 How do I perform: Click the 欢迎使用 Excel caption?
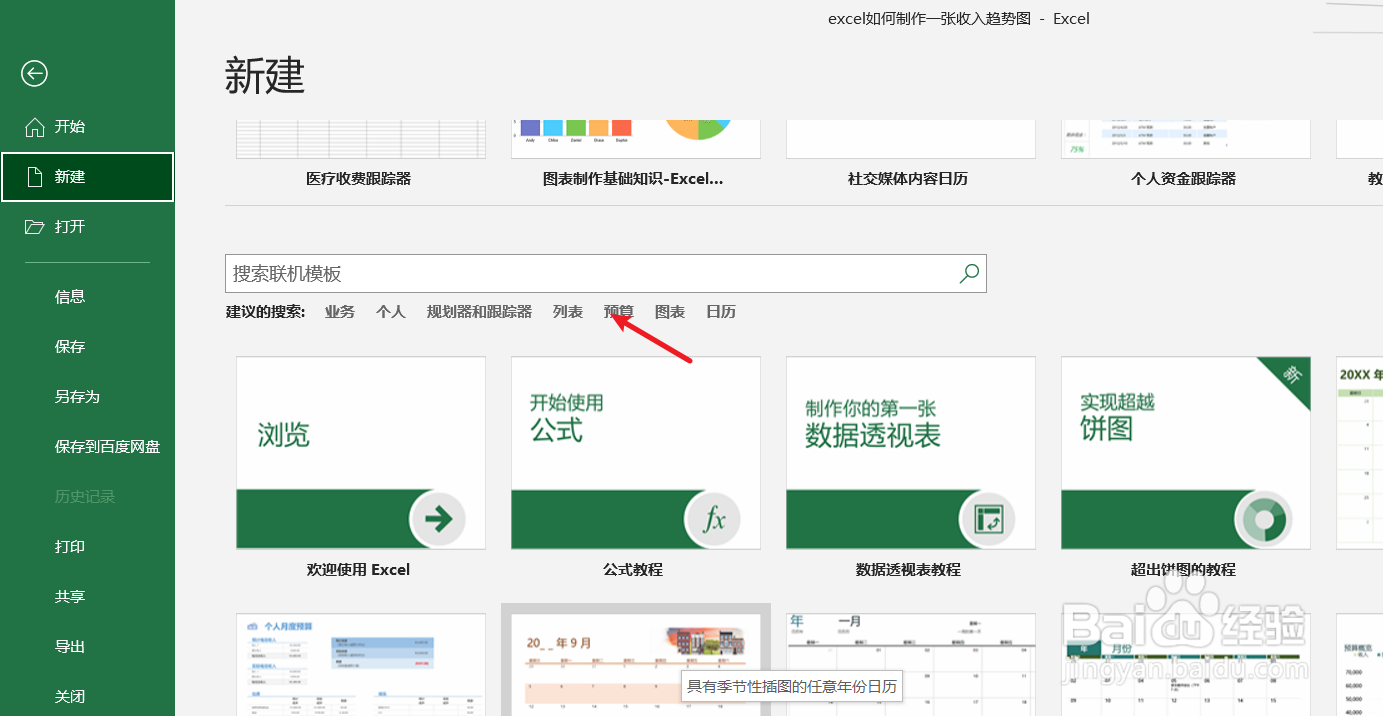(x=359, y=570)
